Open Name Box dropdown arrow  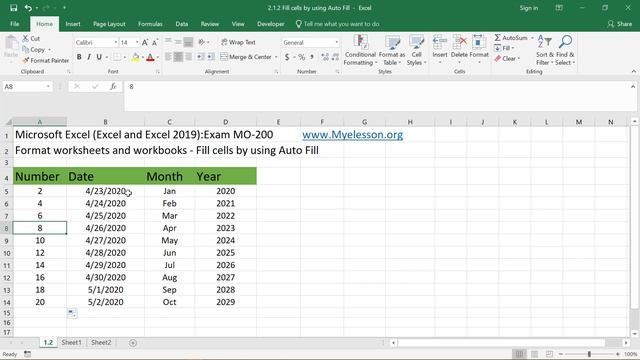(x=48, y=87)
